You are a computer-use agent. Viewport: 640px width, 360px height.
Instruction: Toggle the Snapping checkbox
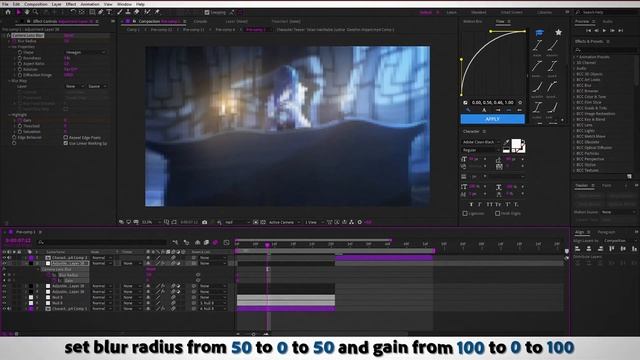pos(207,13)
